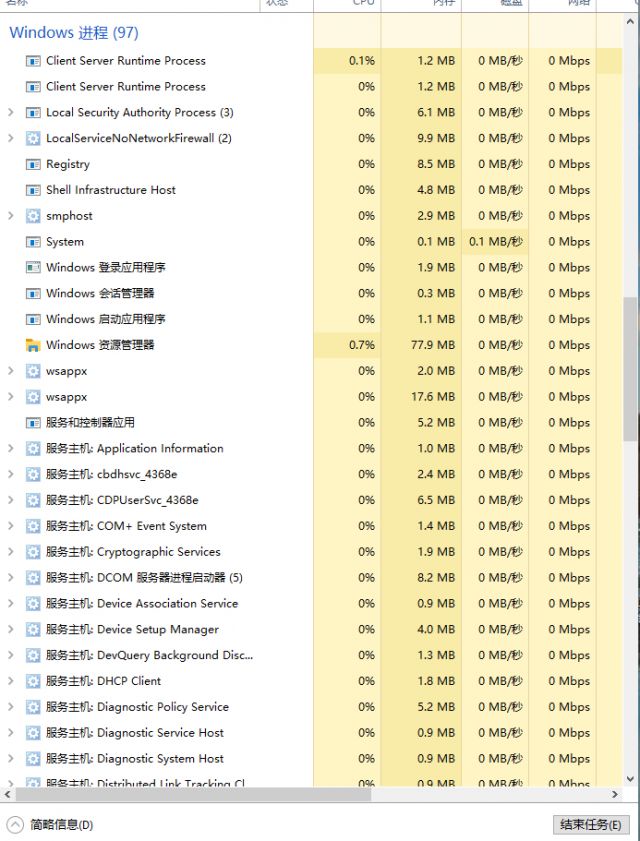Viewport: 640px width, 841px height.
Task: Click horizontal scroll left arrow
Action: tap(7, 794)
